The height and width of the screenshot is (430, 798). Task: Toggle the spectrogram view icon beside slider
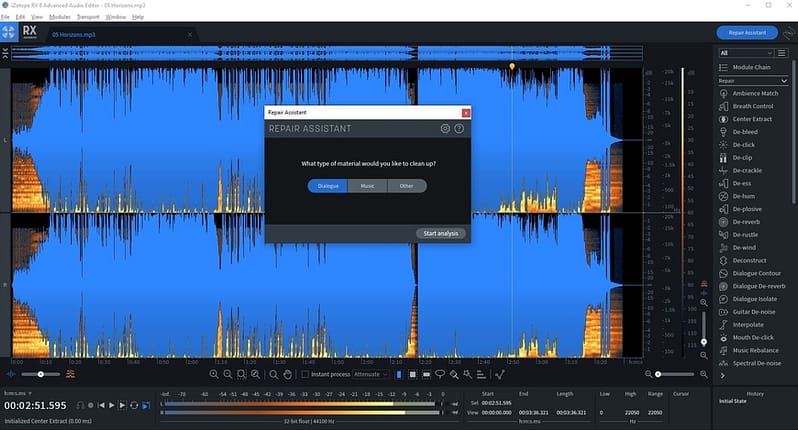pyautogui.click(x=70, y=375)
